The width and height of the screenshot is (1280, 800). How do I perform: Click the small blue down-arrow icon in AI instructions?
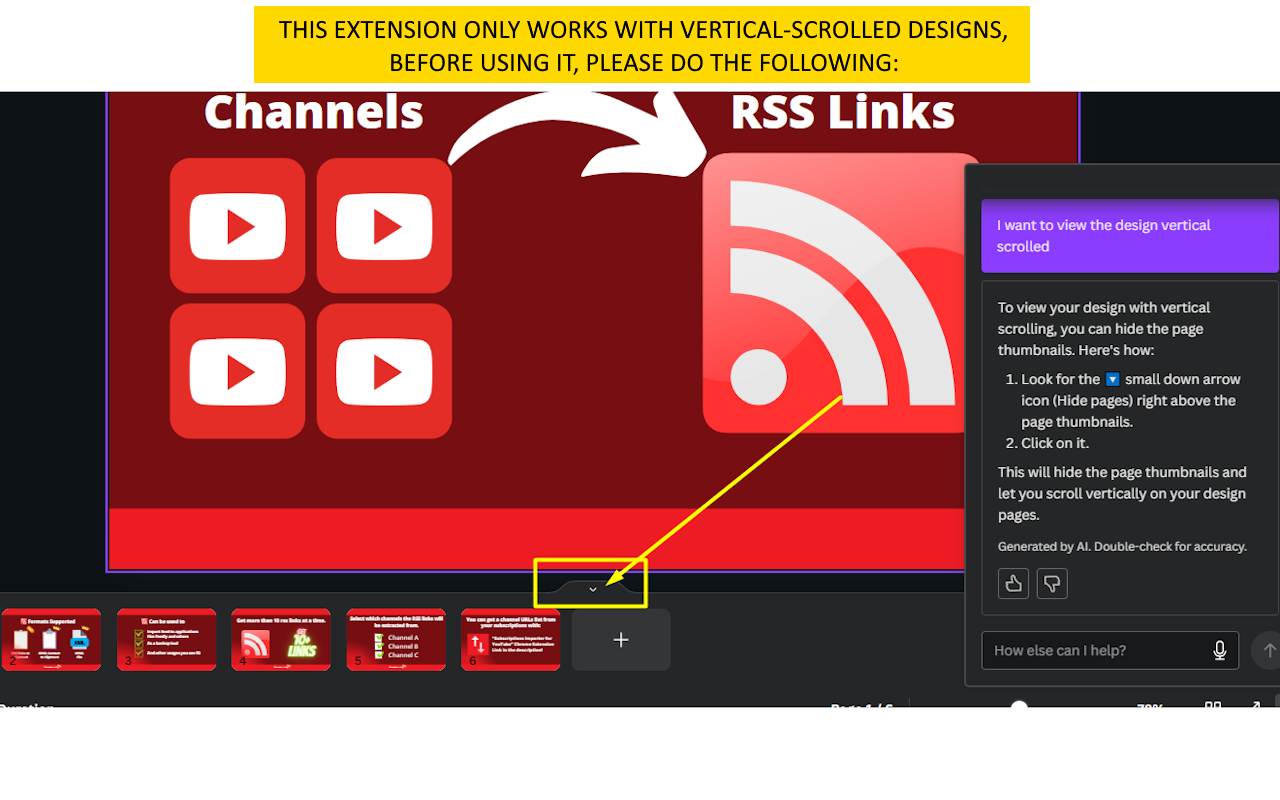(x=1110, y=379)
